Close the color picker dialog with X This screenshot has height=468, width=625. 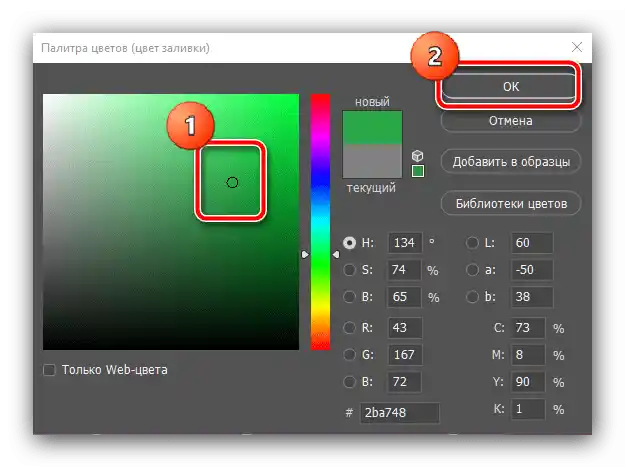577,47
